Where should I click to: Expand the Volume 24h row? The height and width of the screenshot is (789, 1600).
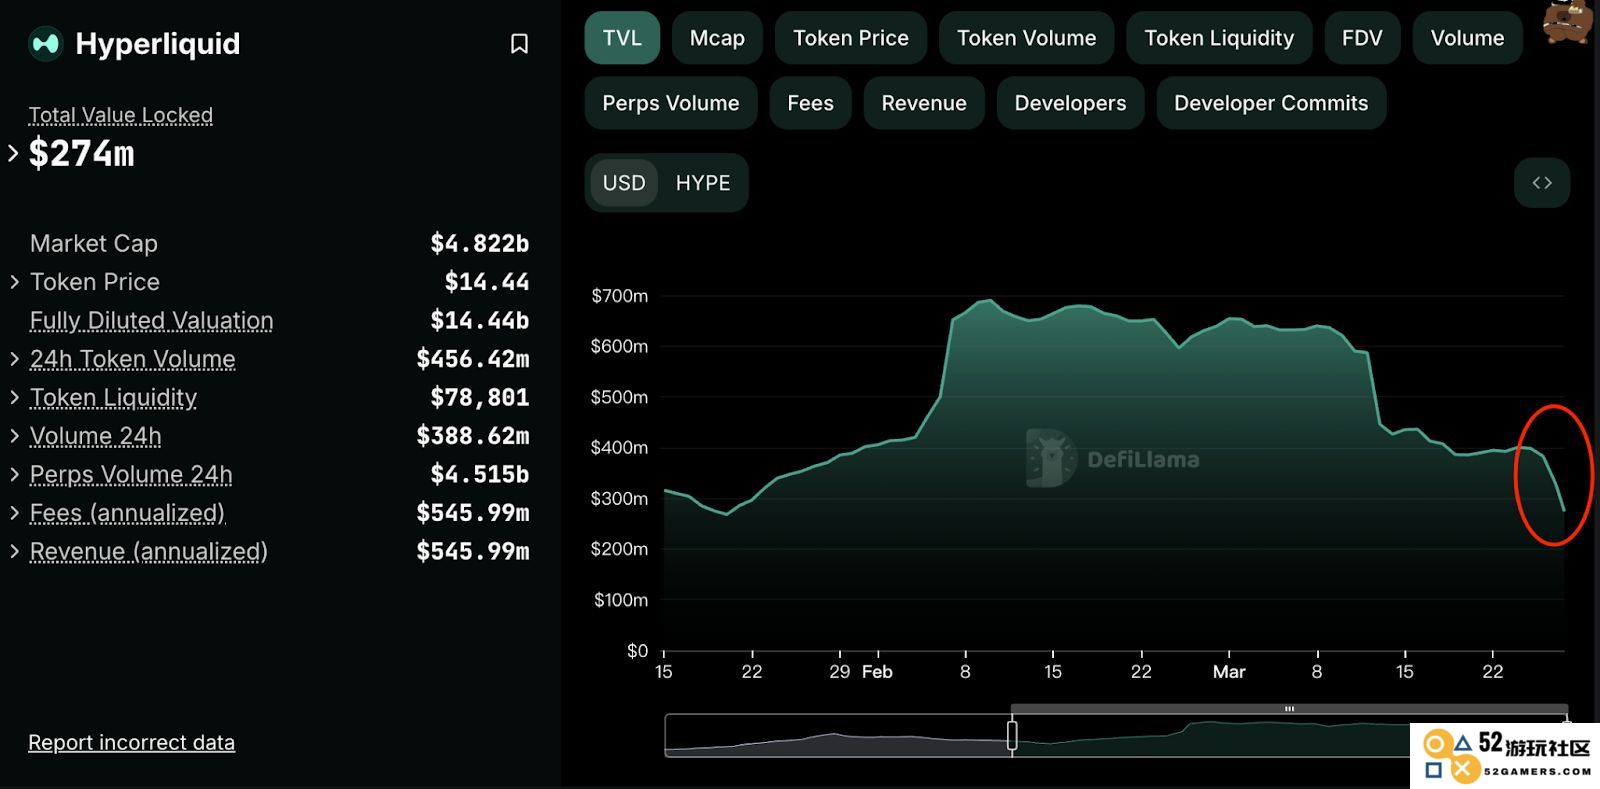click(x=14, y=436)
